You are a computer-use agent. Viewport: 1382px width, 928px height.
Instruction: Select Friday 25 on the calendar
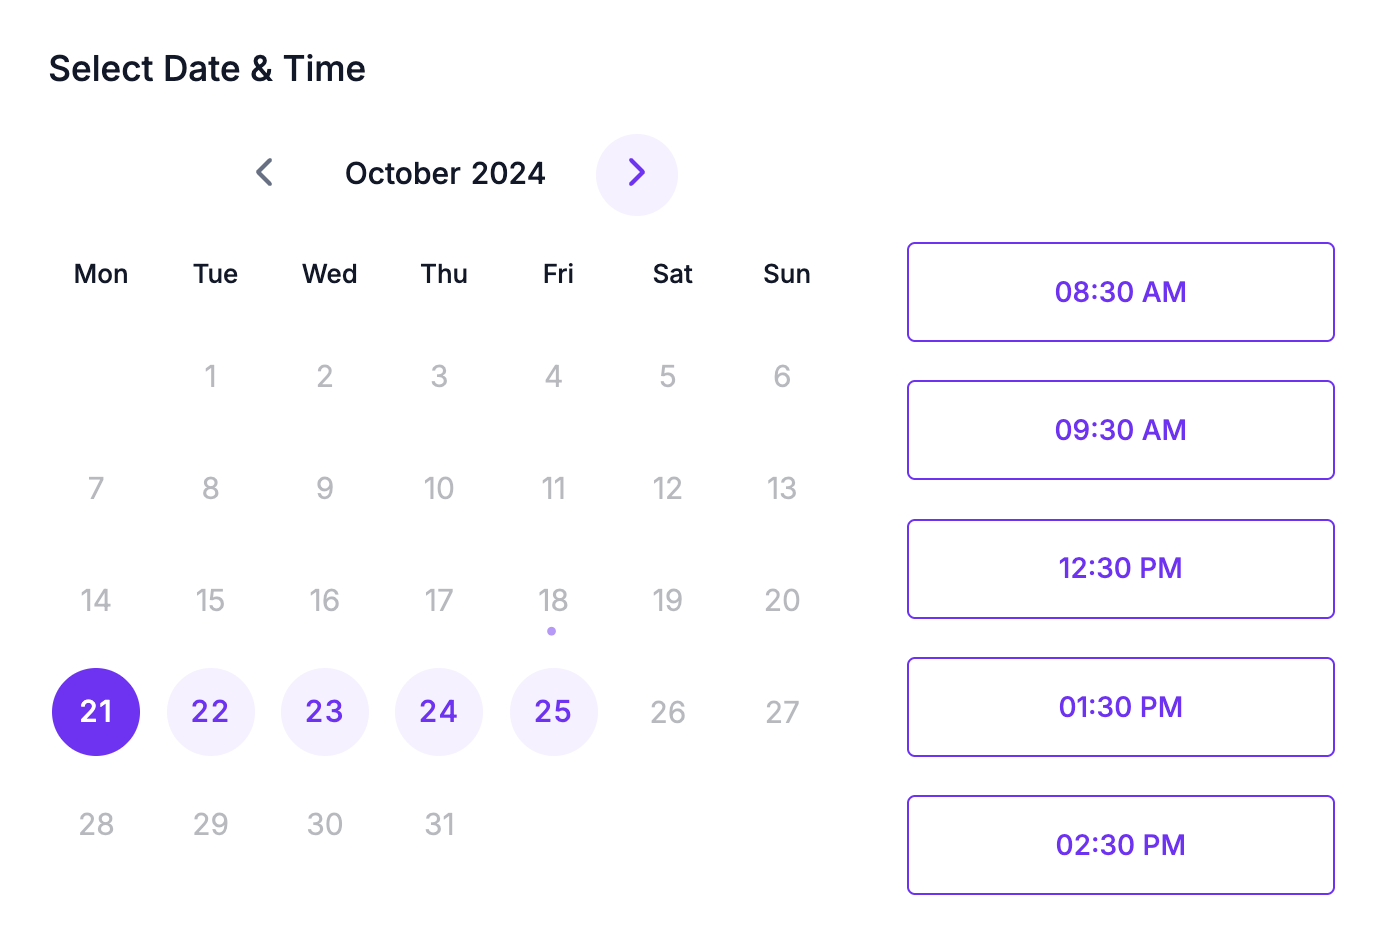[553, 712]
